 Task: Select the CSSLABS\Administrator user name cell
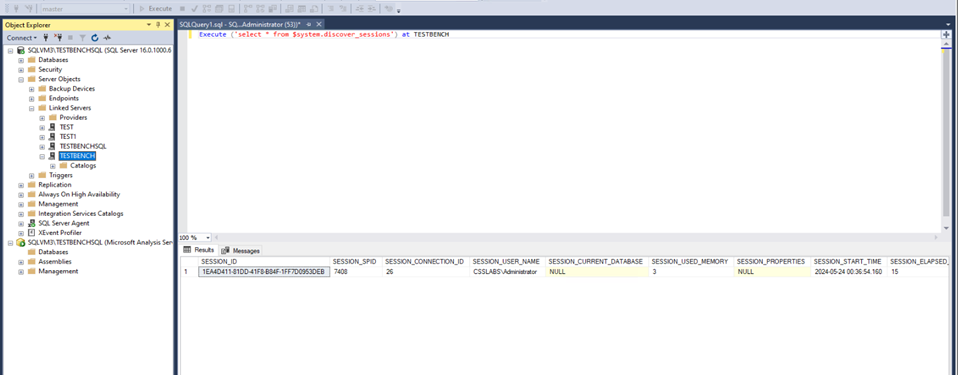point(507,272)
